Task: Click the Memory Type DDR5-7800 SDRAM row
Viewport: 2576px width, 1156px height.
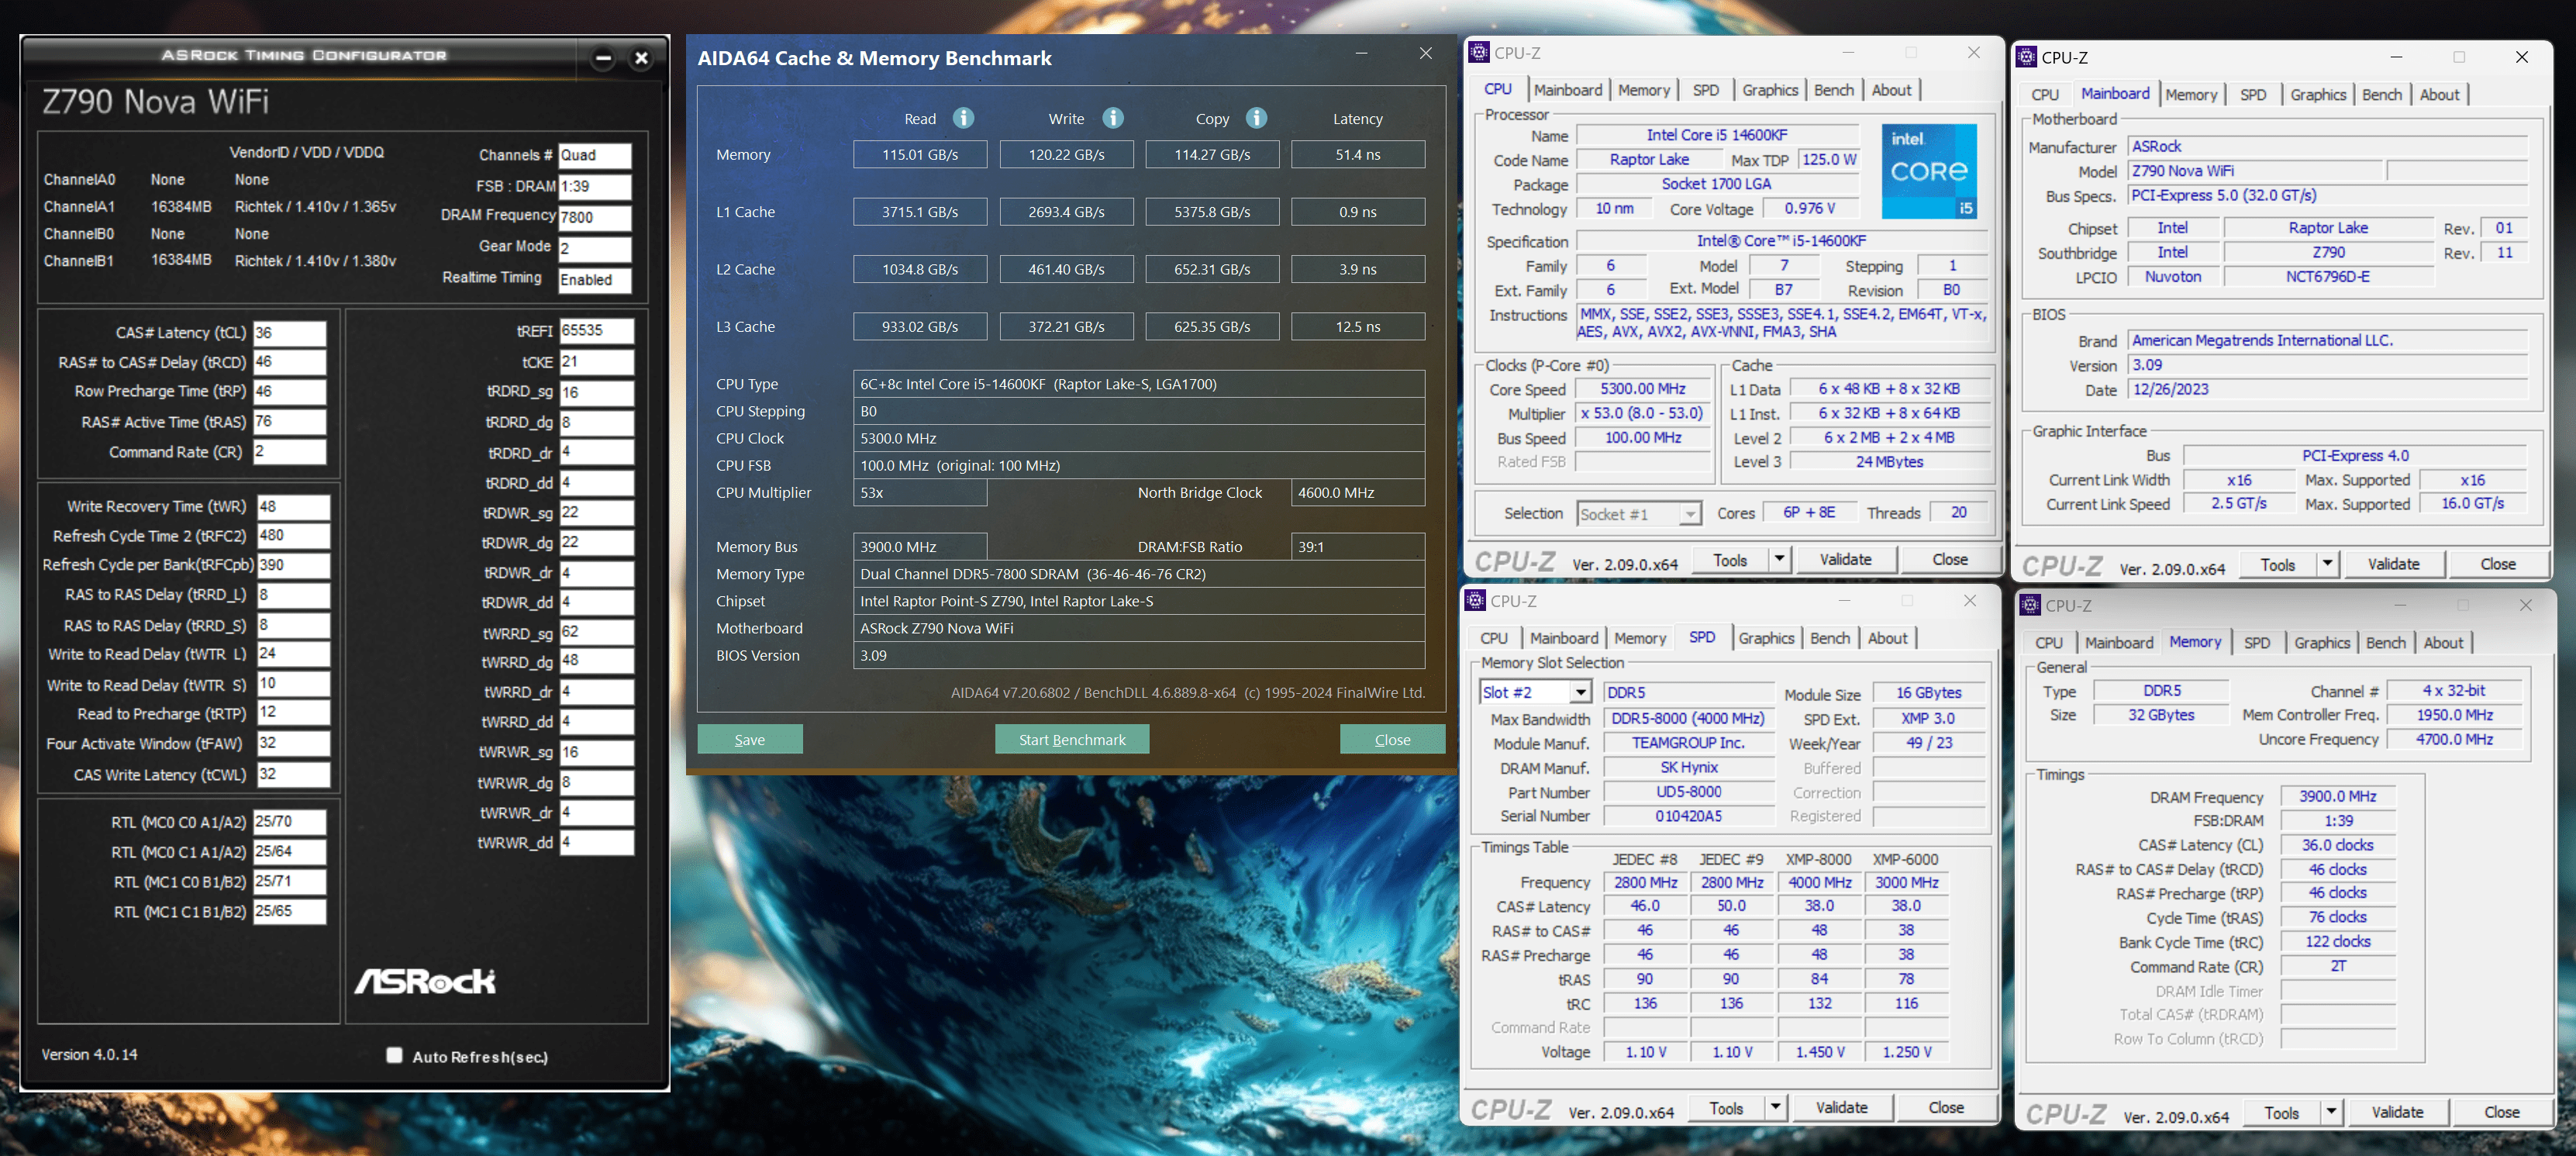Action: (x=1139, y=574)
